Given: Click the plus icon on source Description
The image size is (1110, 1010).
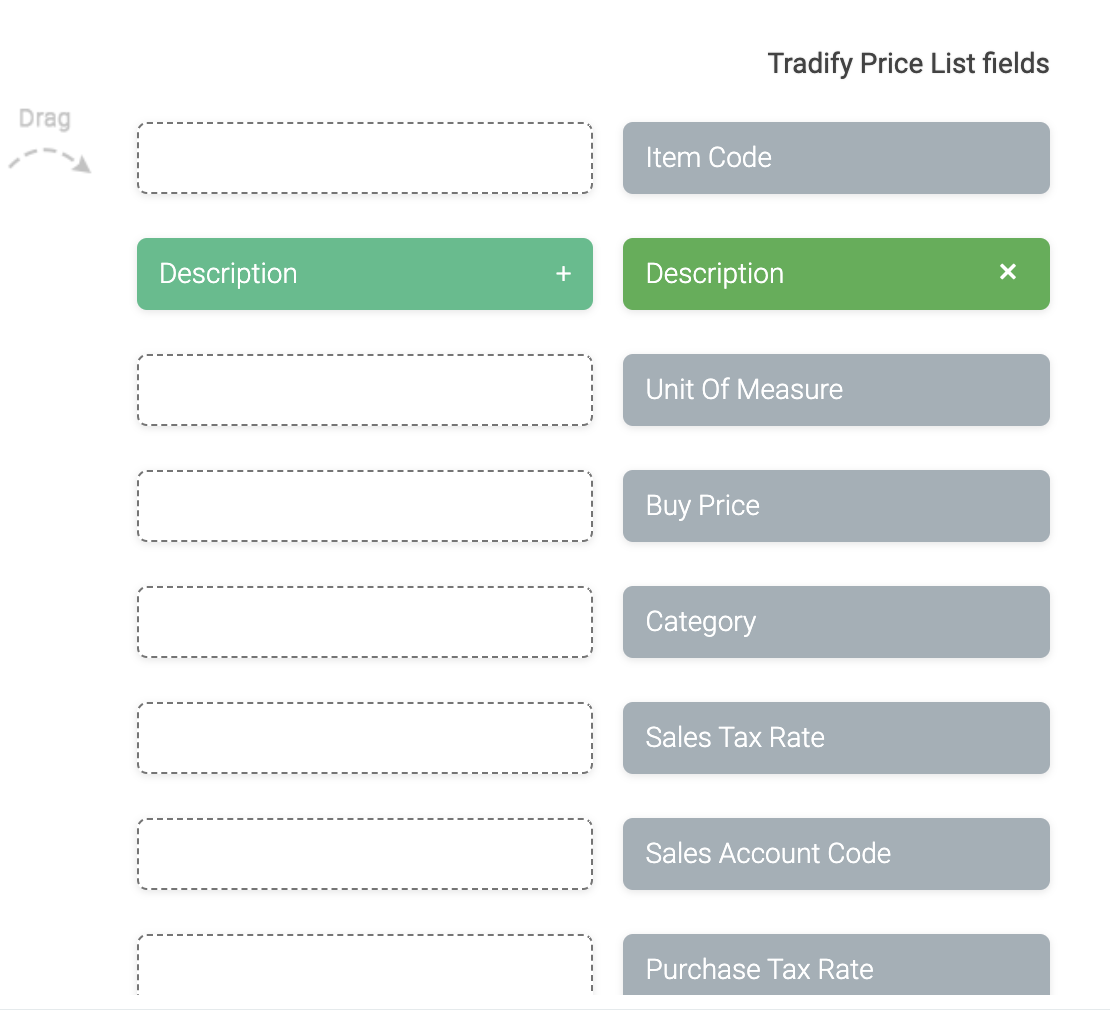Looking at the screenshot, I should (564, 274).
